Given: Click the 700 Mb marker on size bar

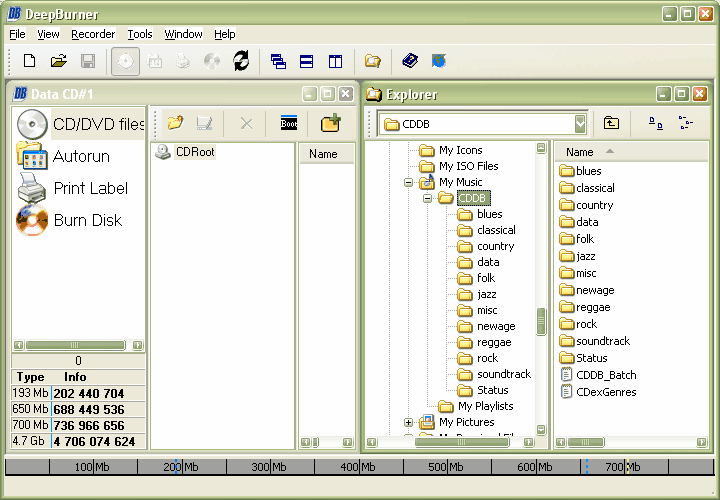Looking at the screenshot, I should 623,467.
